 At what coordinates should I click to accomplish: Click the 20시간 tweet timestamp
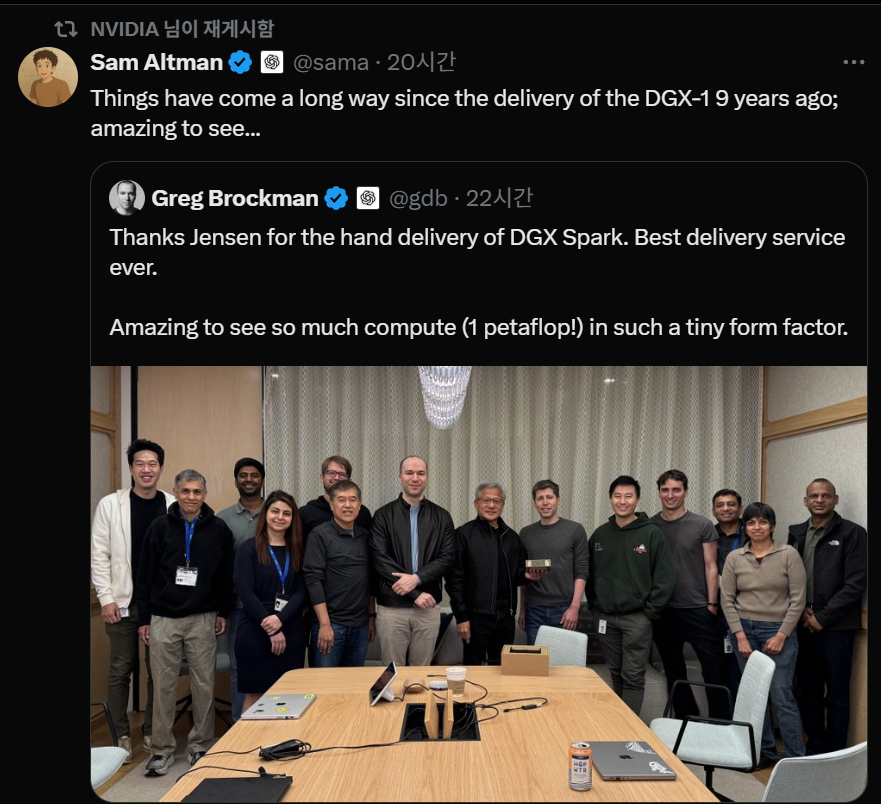[x=421, y=62]
